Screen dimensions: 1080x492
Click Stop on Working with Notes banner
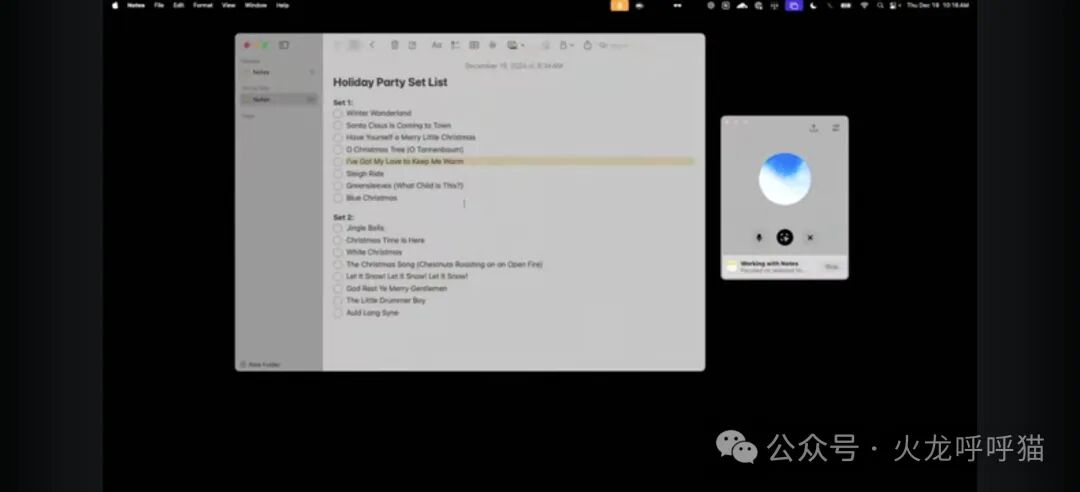click(831, 267)
